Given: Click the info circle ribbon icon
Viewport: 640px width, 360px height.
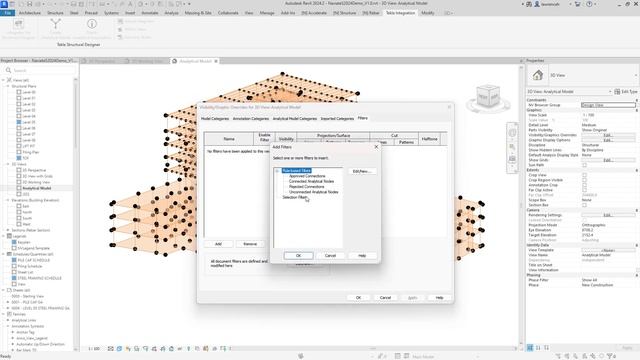Looking at the screenshot, I should tap(92, 24).
